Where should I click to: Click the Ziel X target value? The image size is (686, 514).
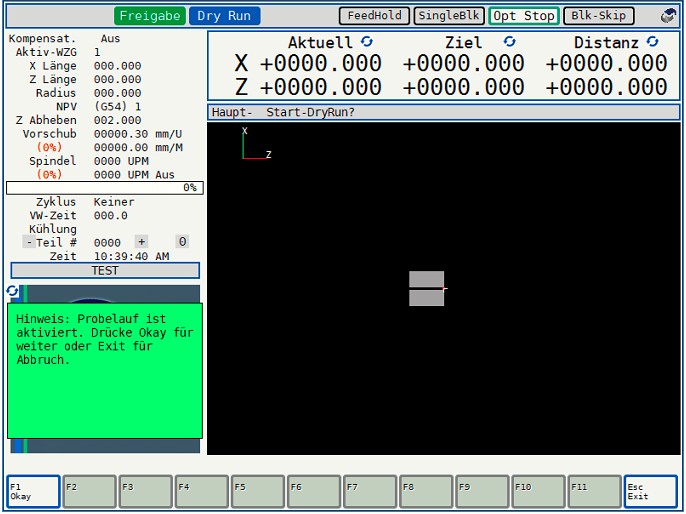coord(463,63)
